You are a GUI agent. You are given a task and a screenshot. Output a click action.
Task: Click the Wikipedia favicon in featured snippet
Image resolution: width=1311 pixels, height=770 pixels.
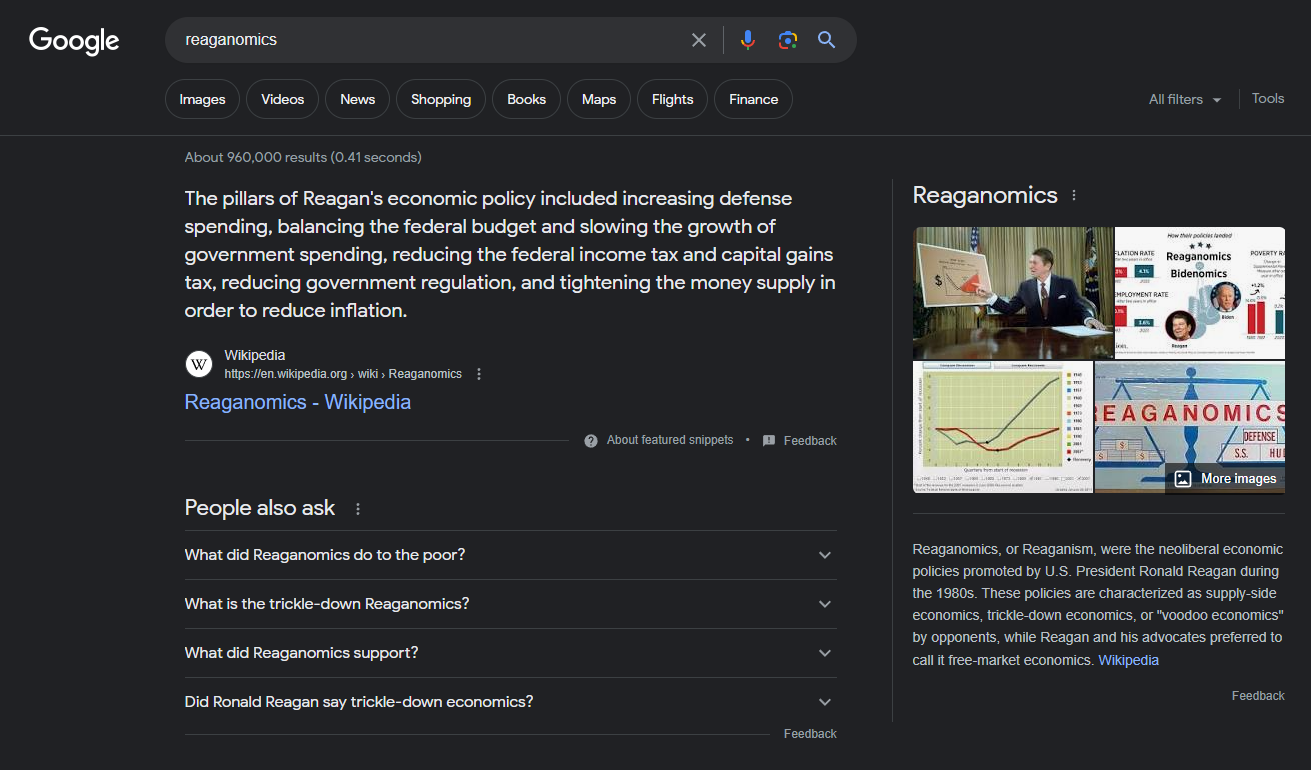point(199,364)
